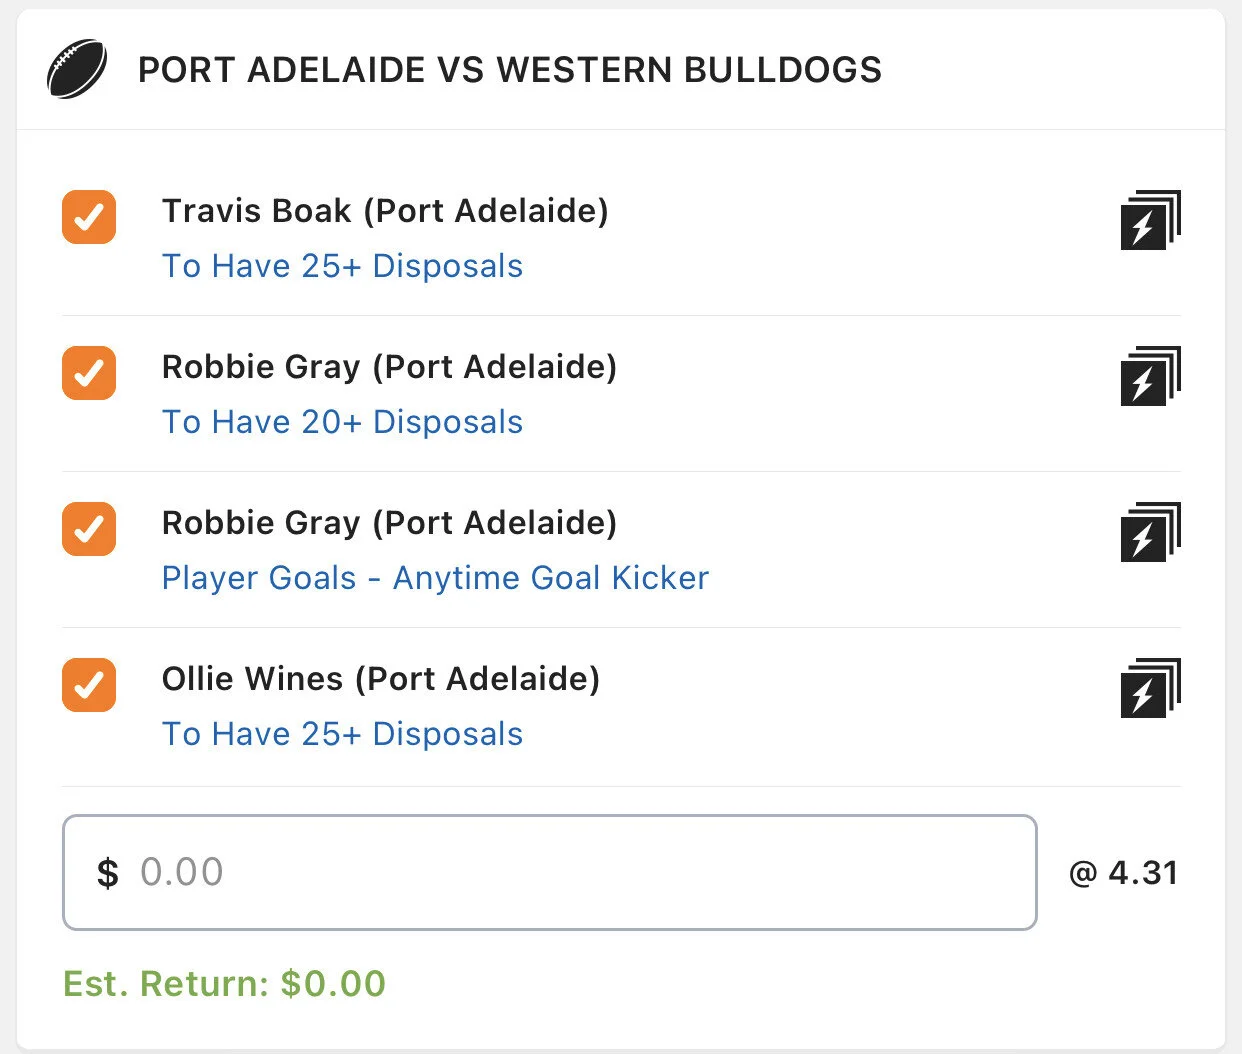
Task: Click the Est. Return $0.00 text
Action: (224, 983)
